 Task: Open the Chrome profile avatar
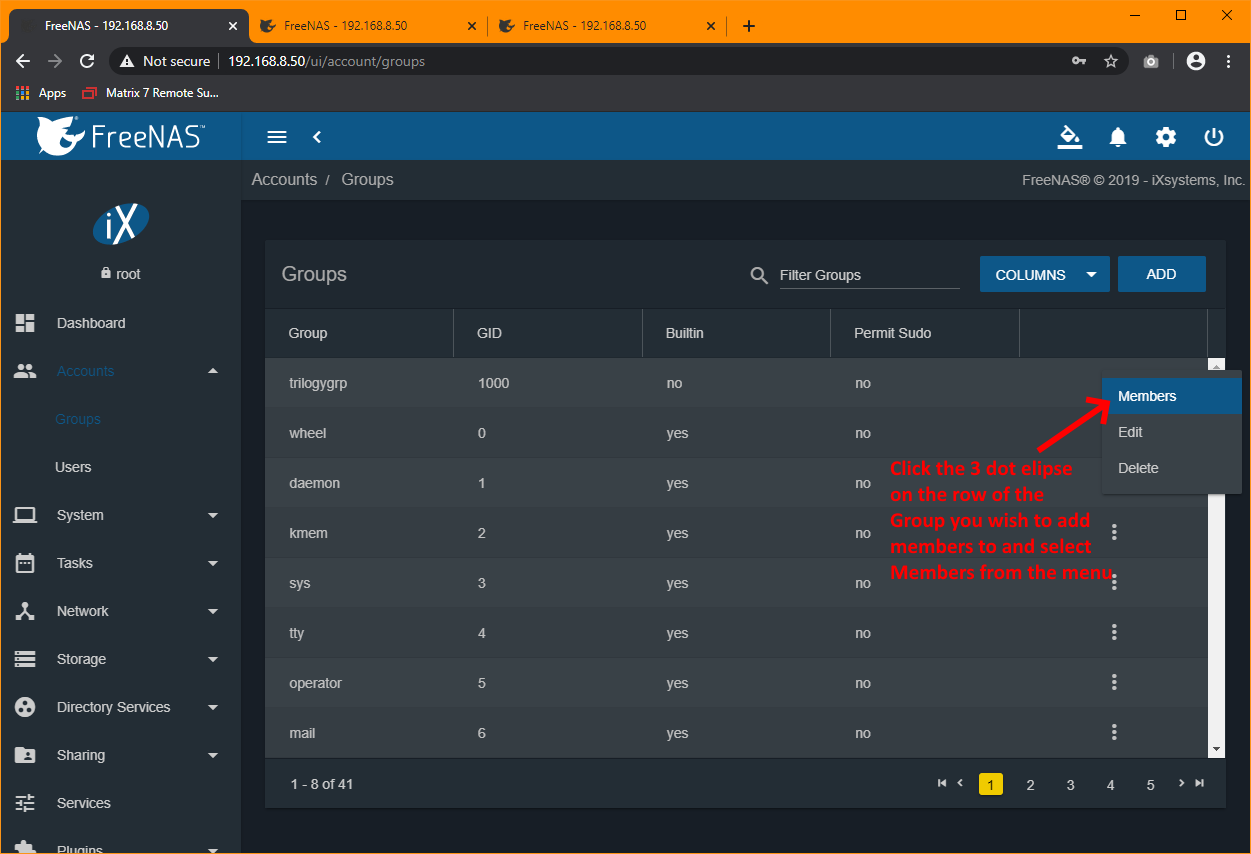(1195, 61)
